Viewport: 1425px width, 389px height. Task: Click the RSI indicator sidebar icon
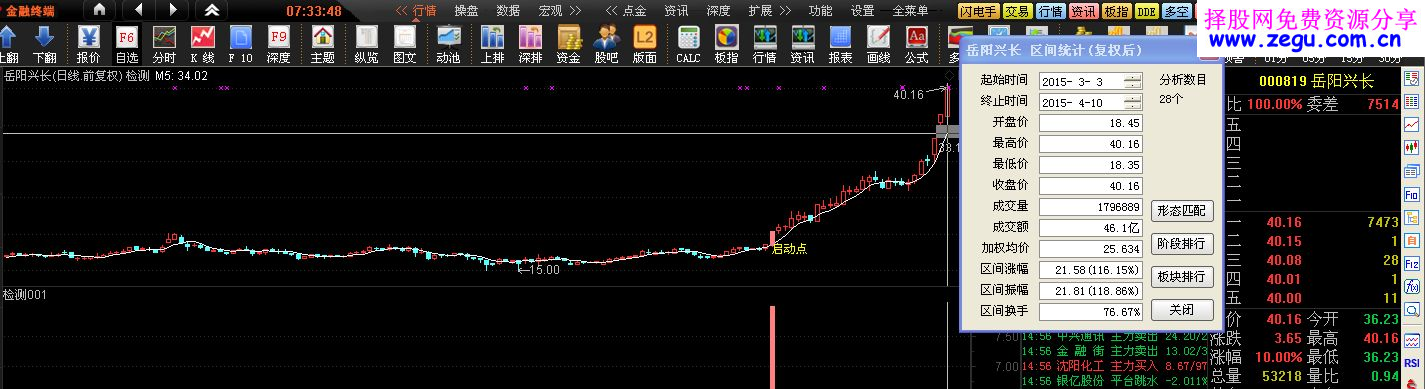[1412, 362]
